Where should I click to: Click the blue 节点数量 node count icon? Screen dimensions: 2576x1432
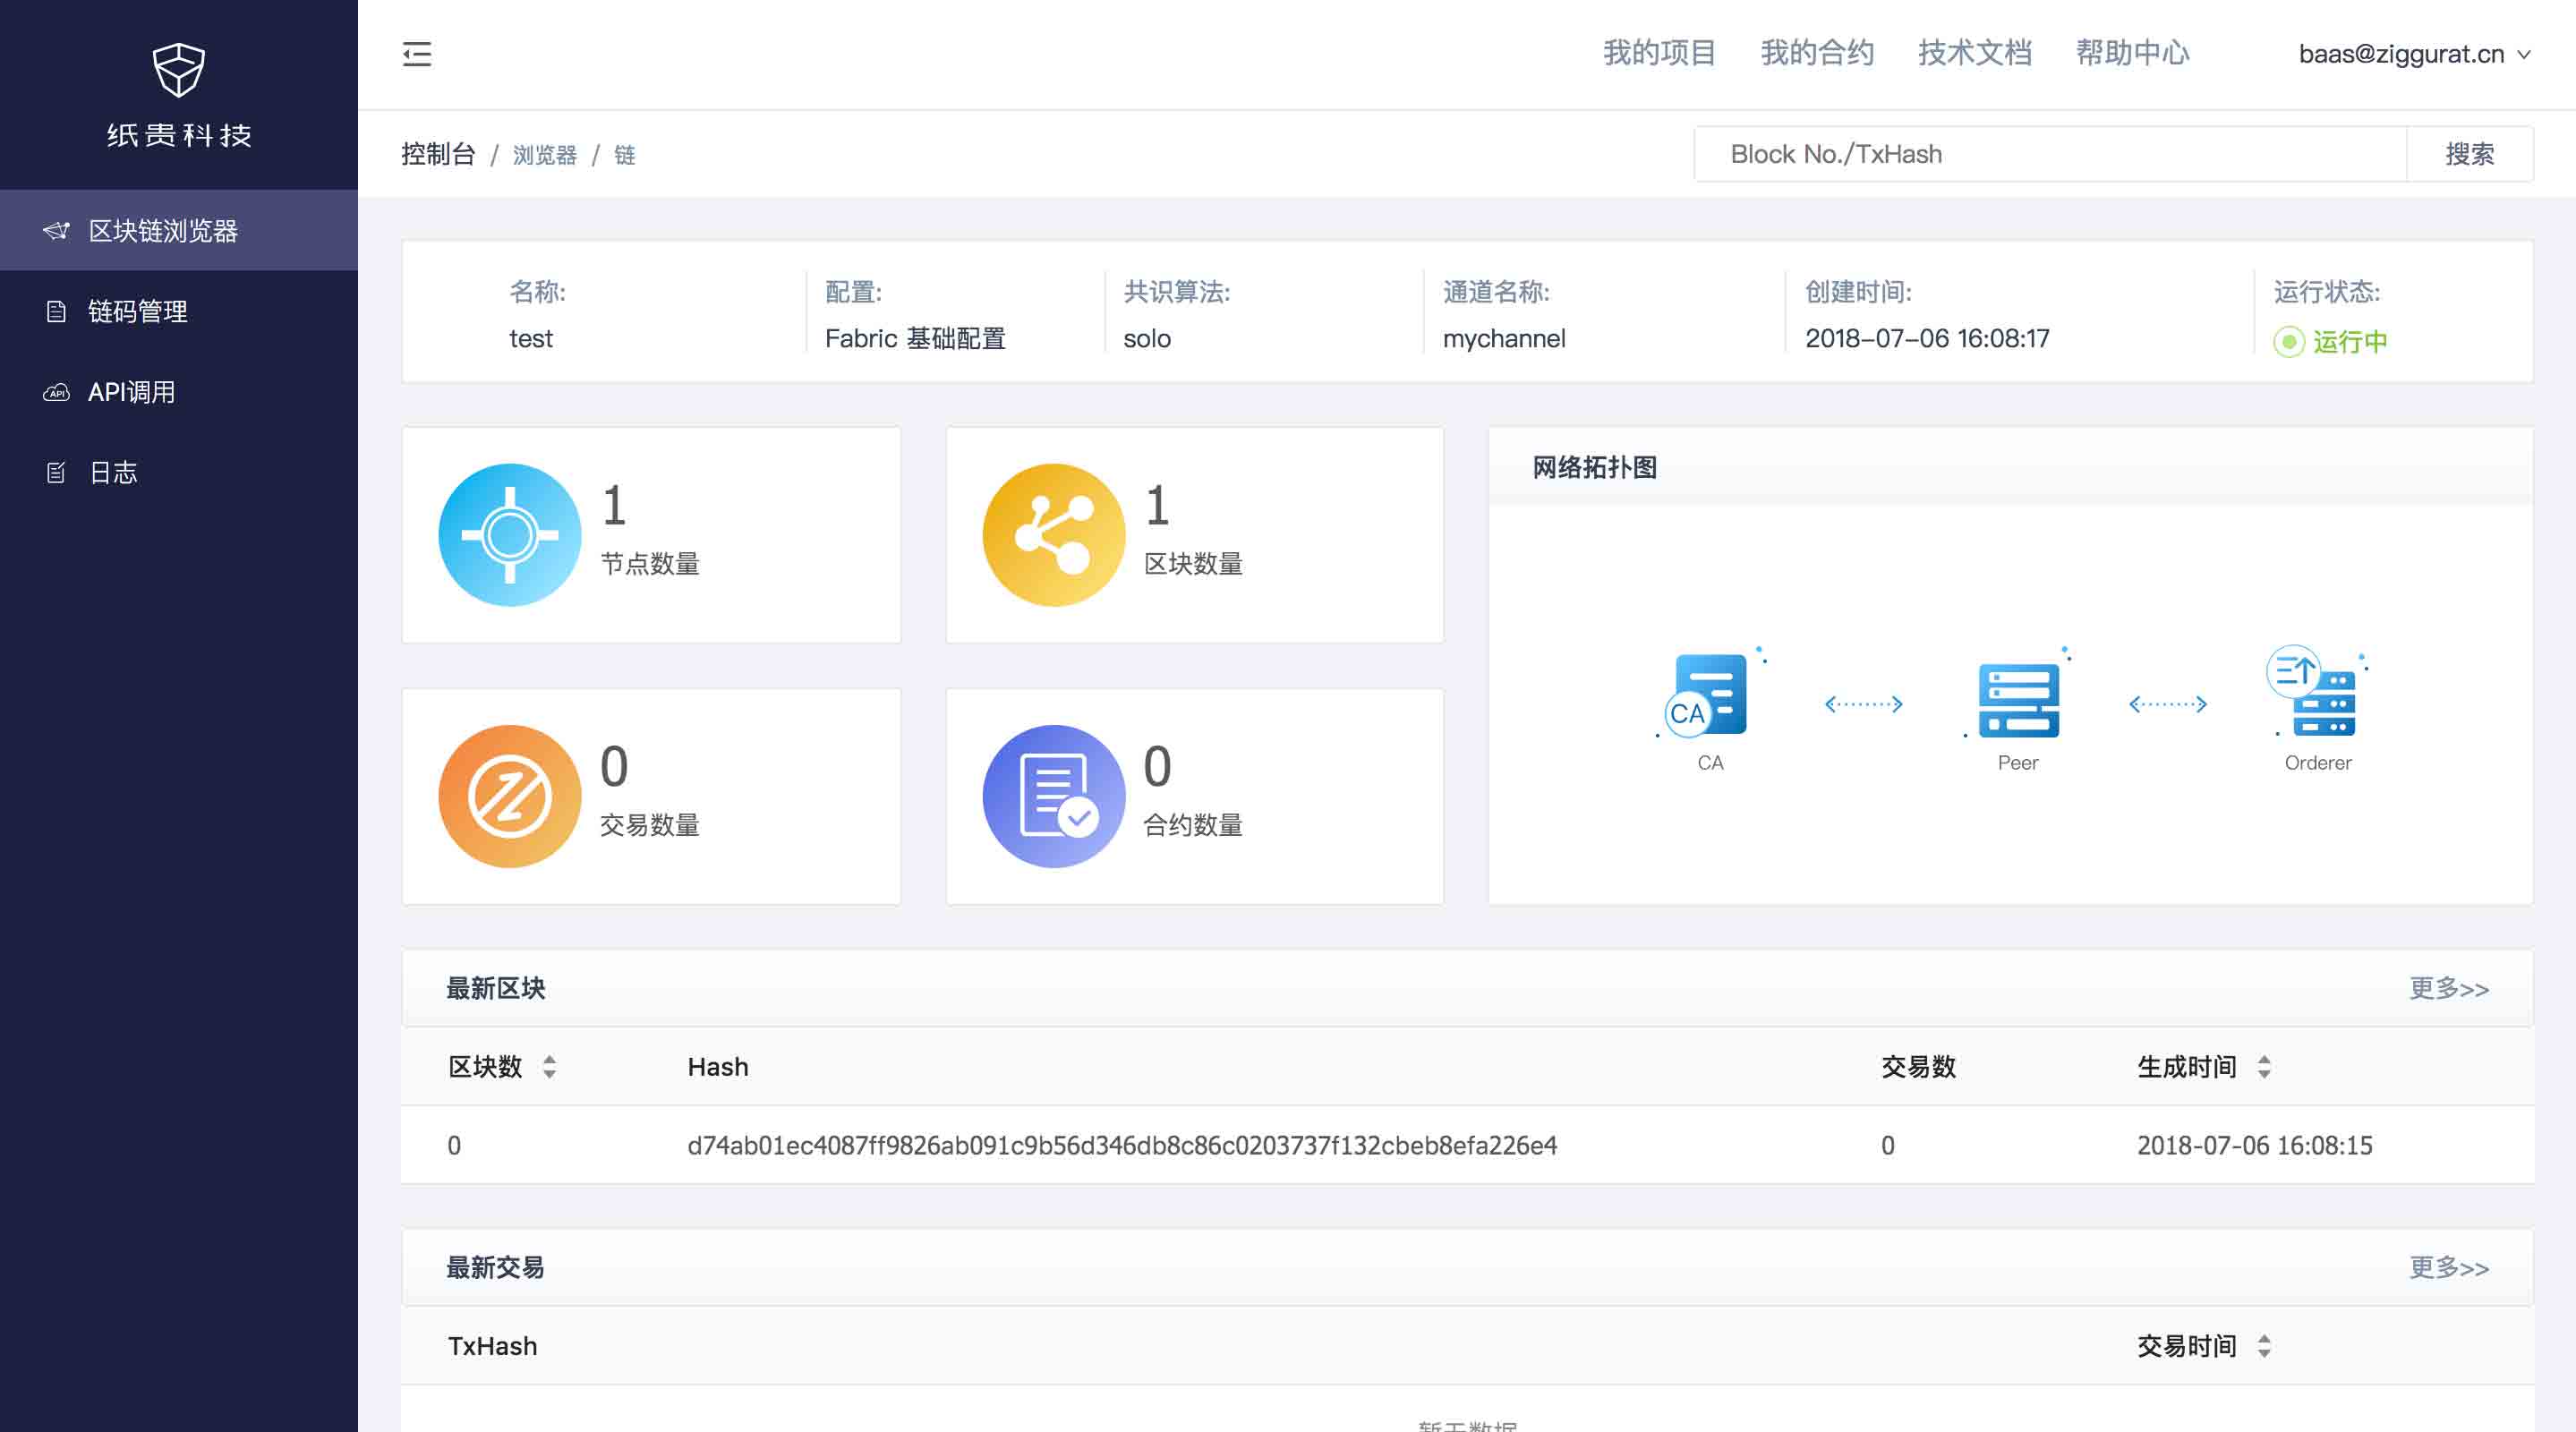509,535
